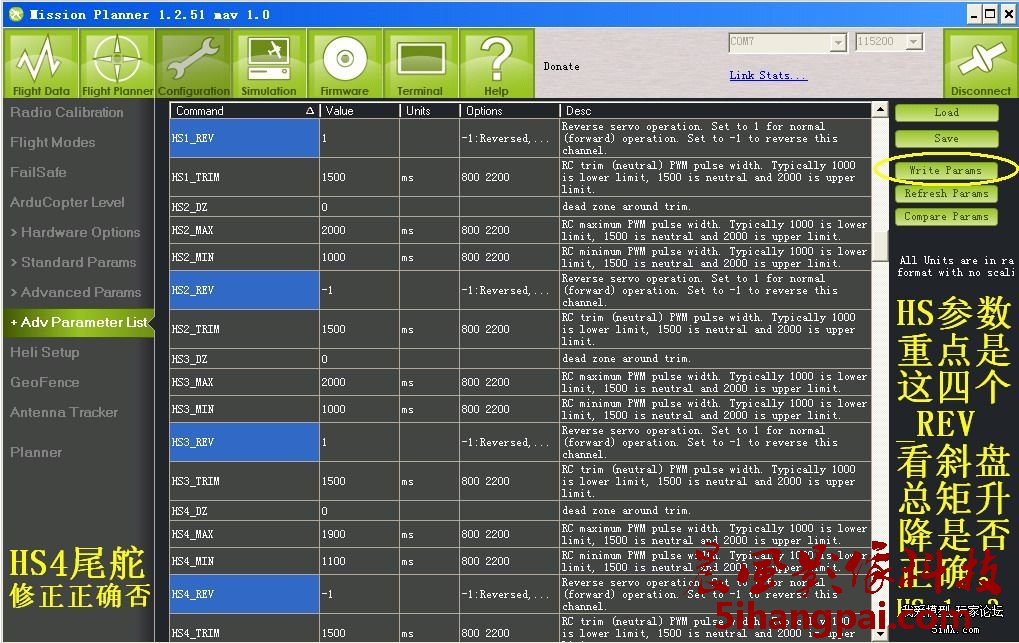This screenshot has width=1019, height=643.
Task: Click the Value column header
Action: tap(359, 111)
